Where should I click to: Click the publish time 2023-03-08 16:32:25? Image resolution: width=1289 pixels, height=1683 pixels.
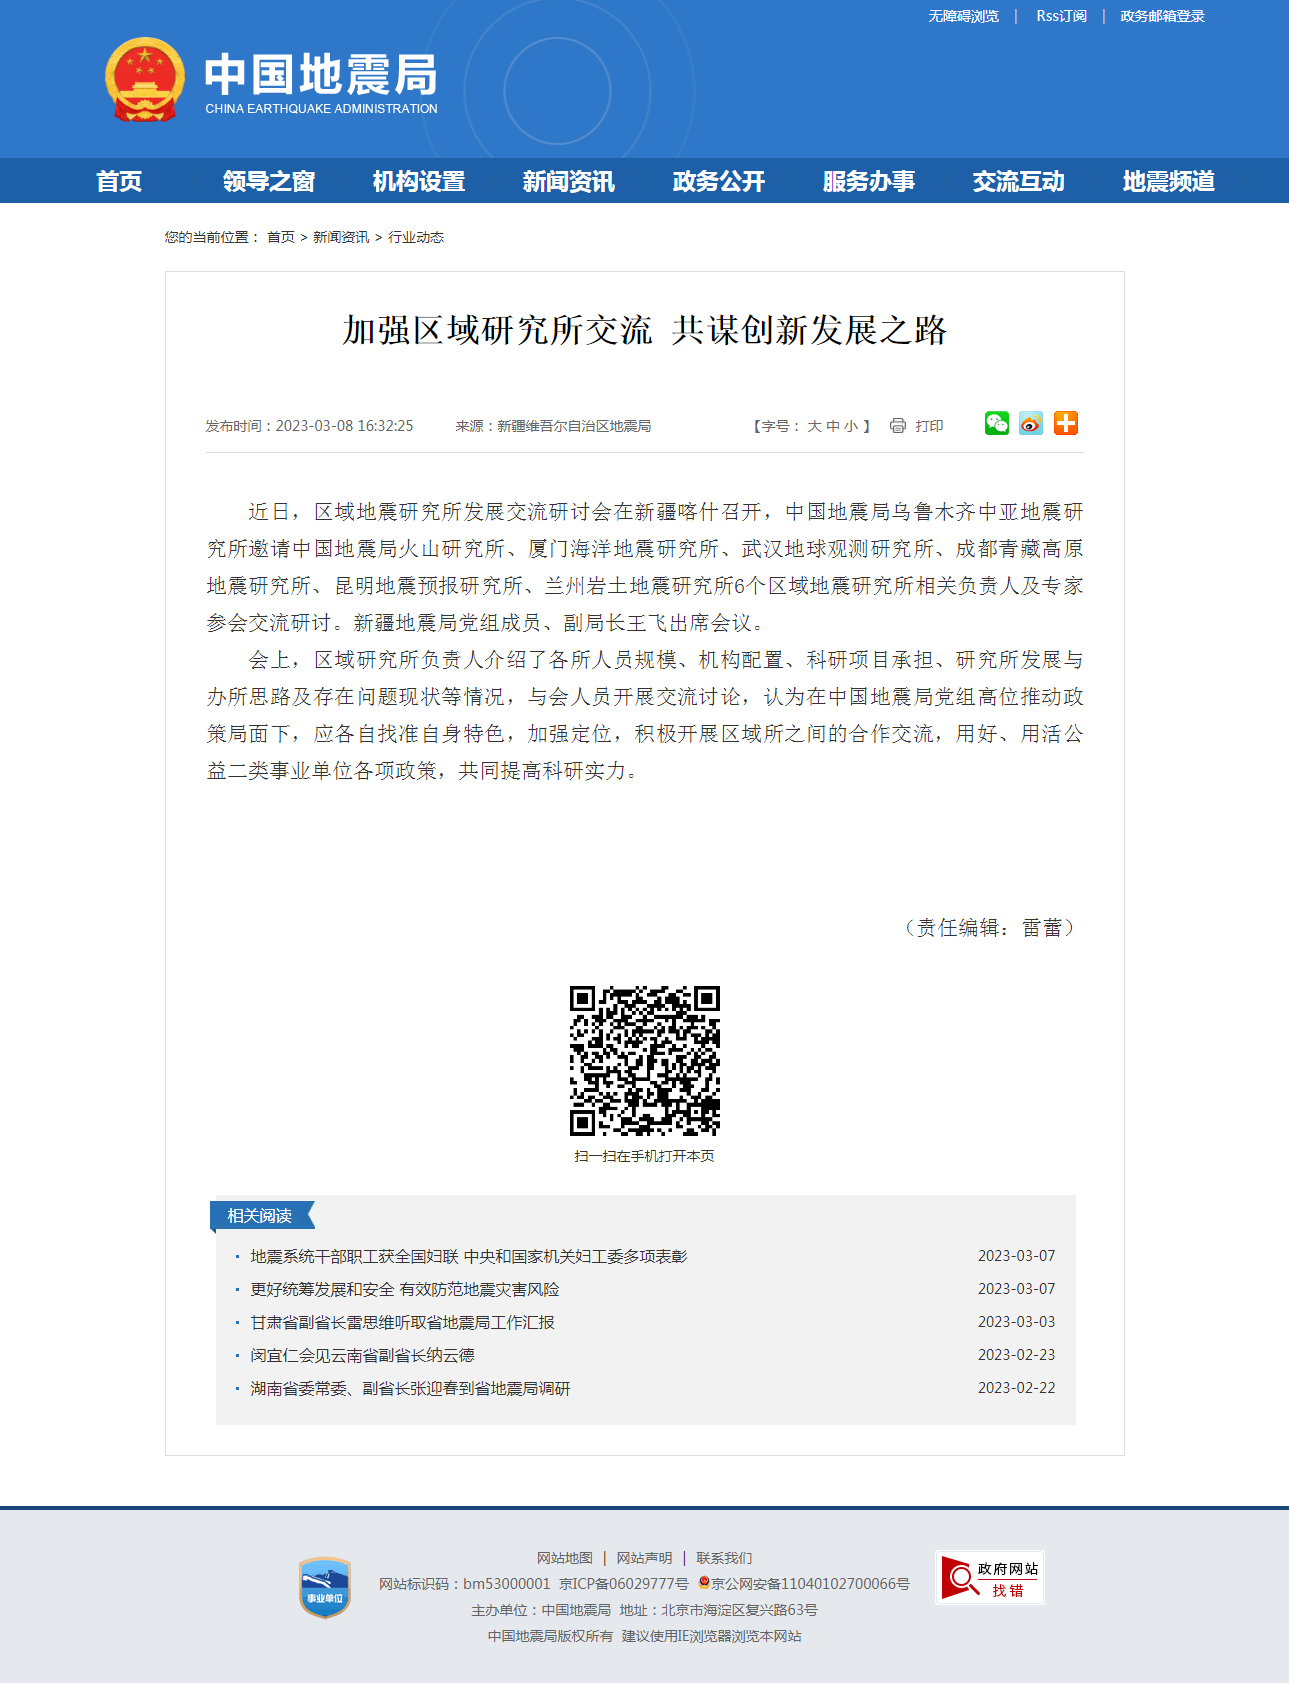click(x=344, y=426)
